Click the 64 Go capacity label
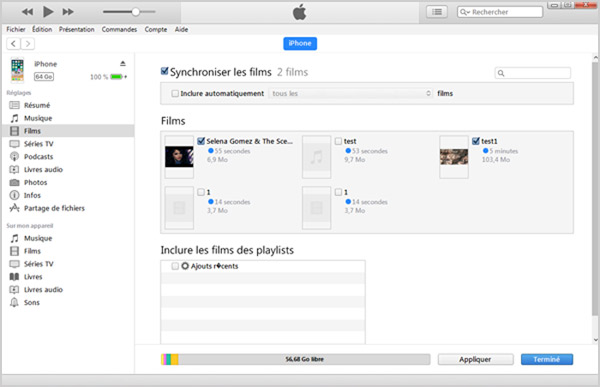Image resolution: width=600 pixels, height=387 pixels. coord(44,77)
